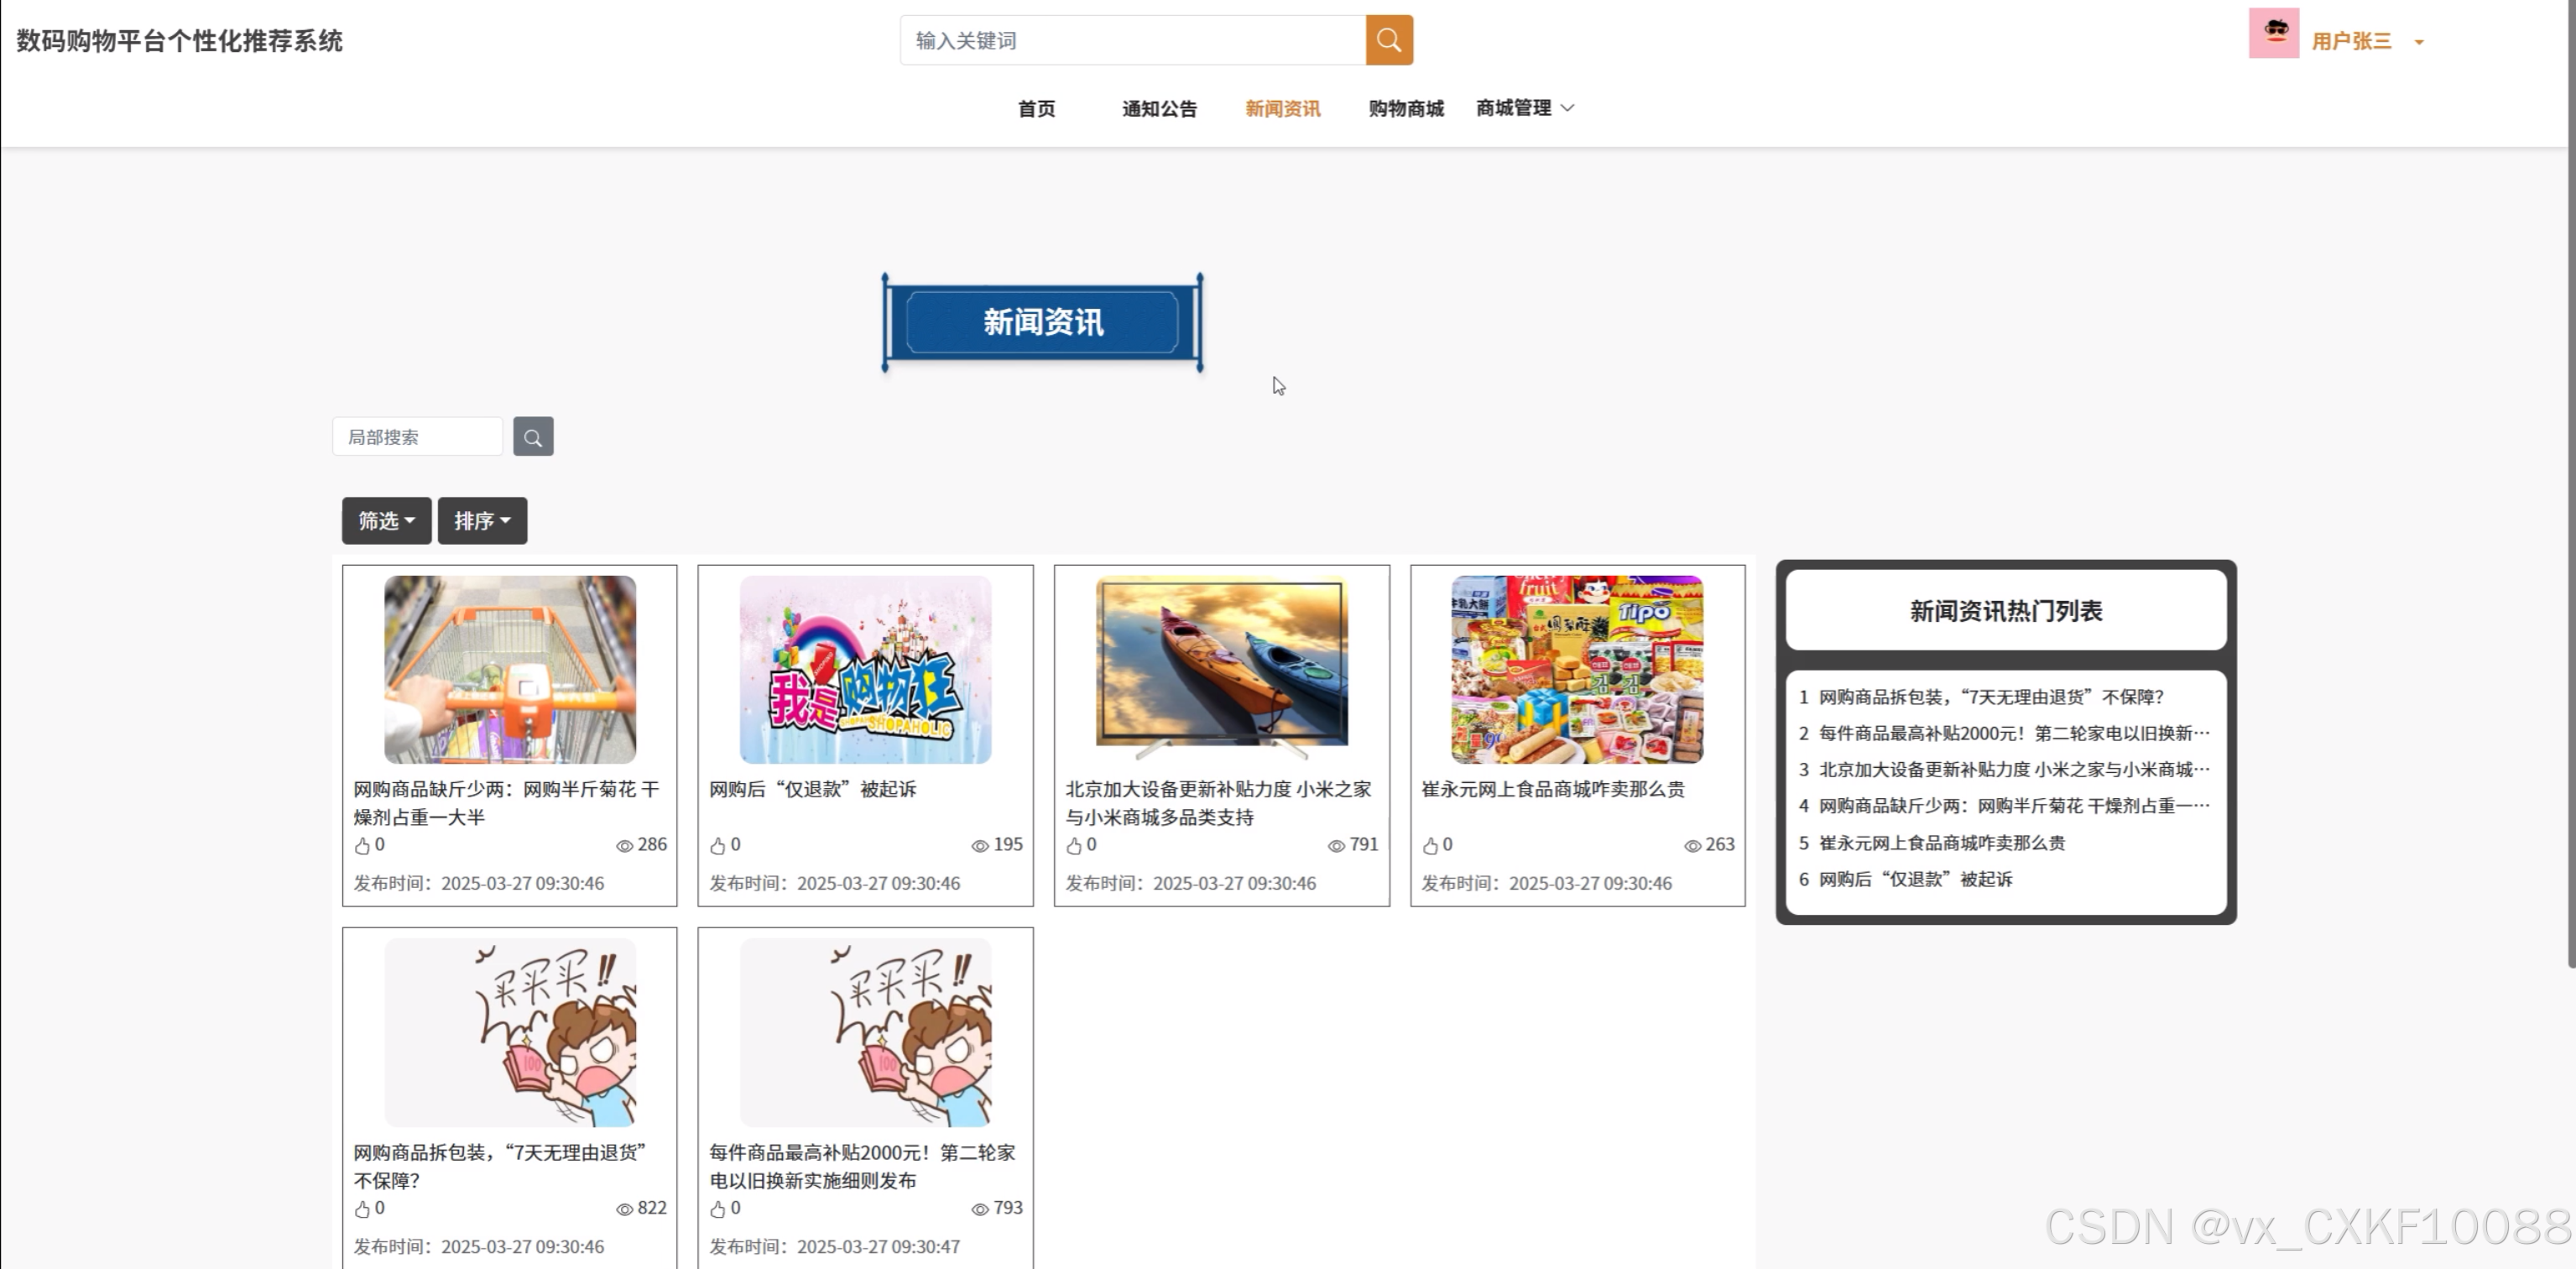The image size is (2576, 1269).
Task: Open the 筛选 filter dropdown
Action: 386,521
